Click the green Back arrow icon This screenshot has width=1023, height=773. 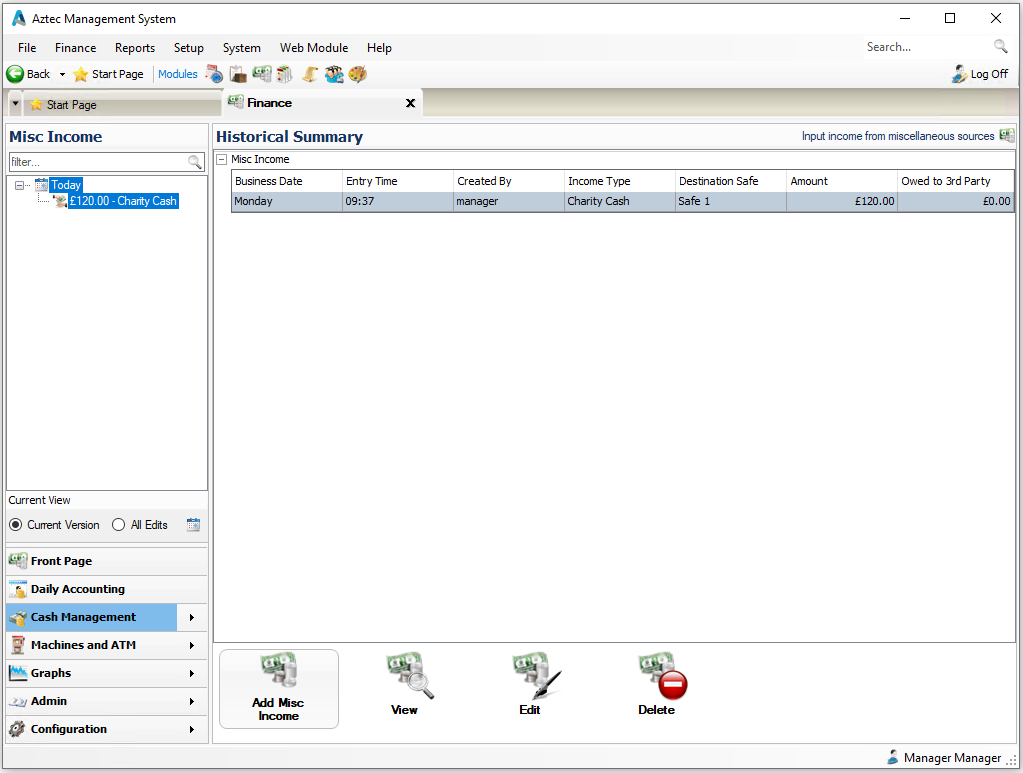click(15, 74)
